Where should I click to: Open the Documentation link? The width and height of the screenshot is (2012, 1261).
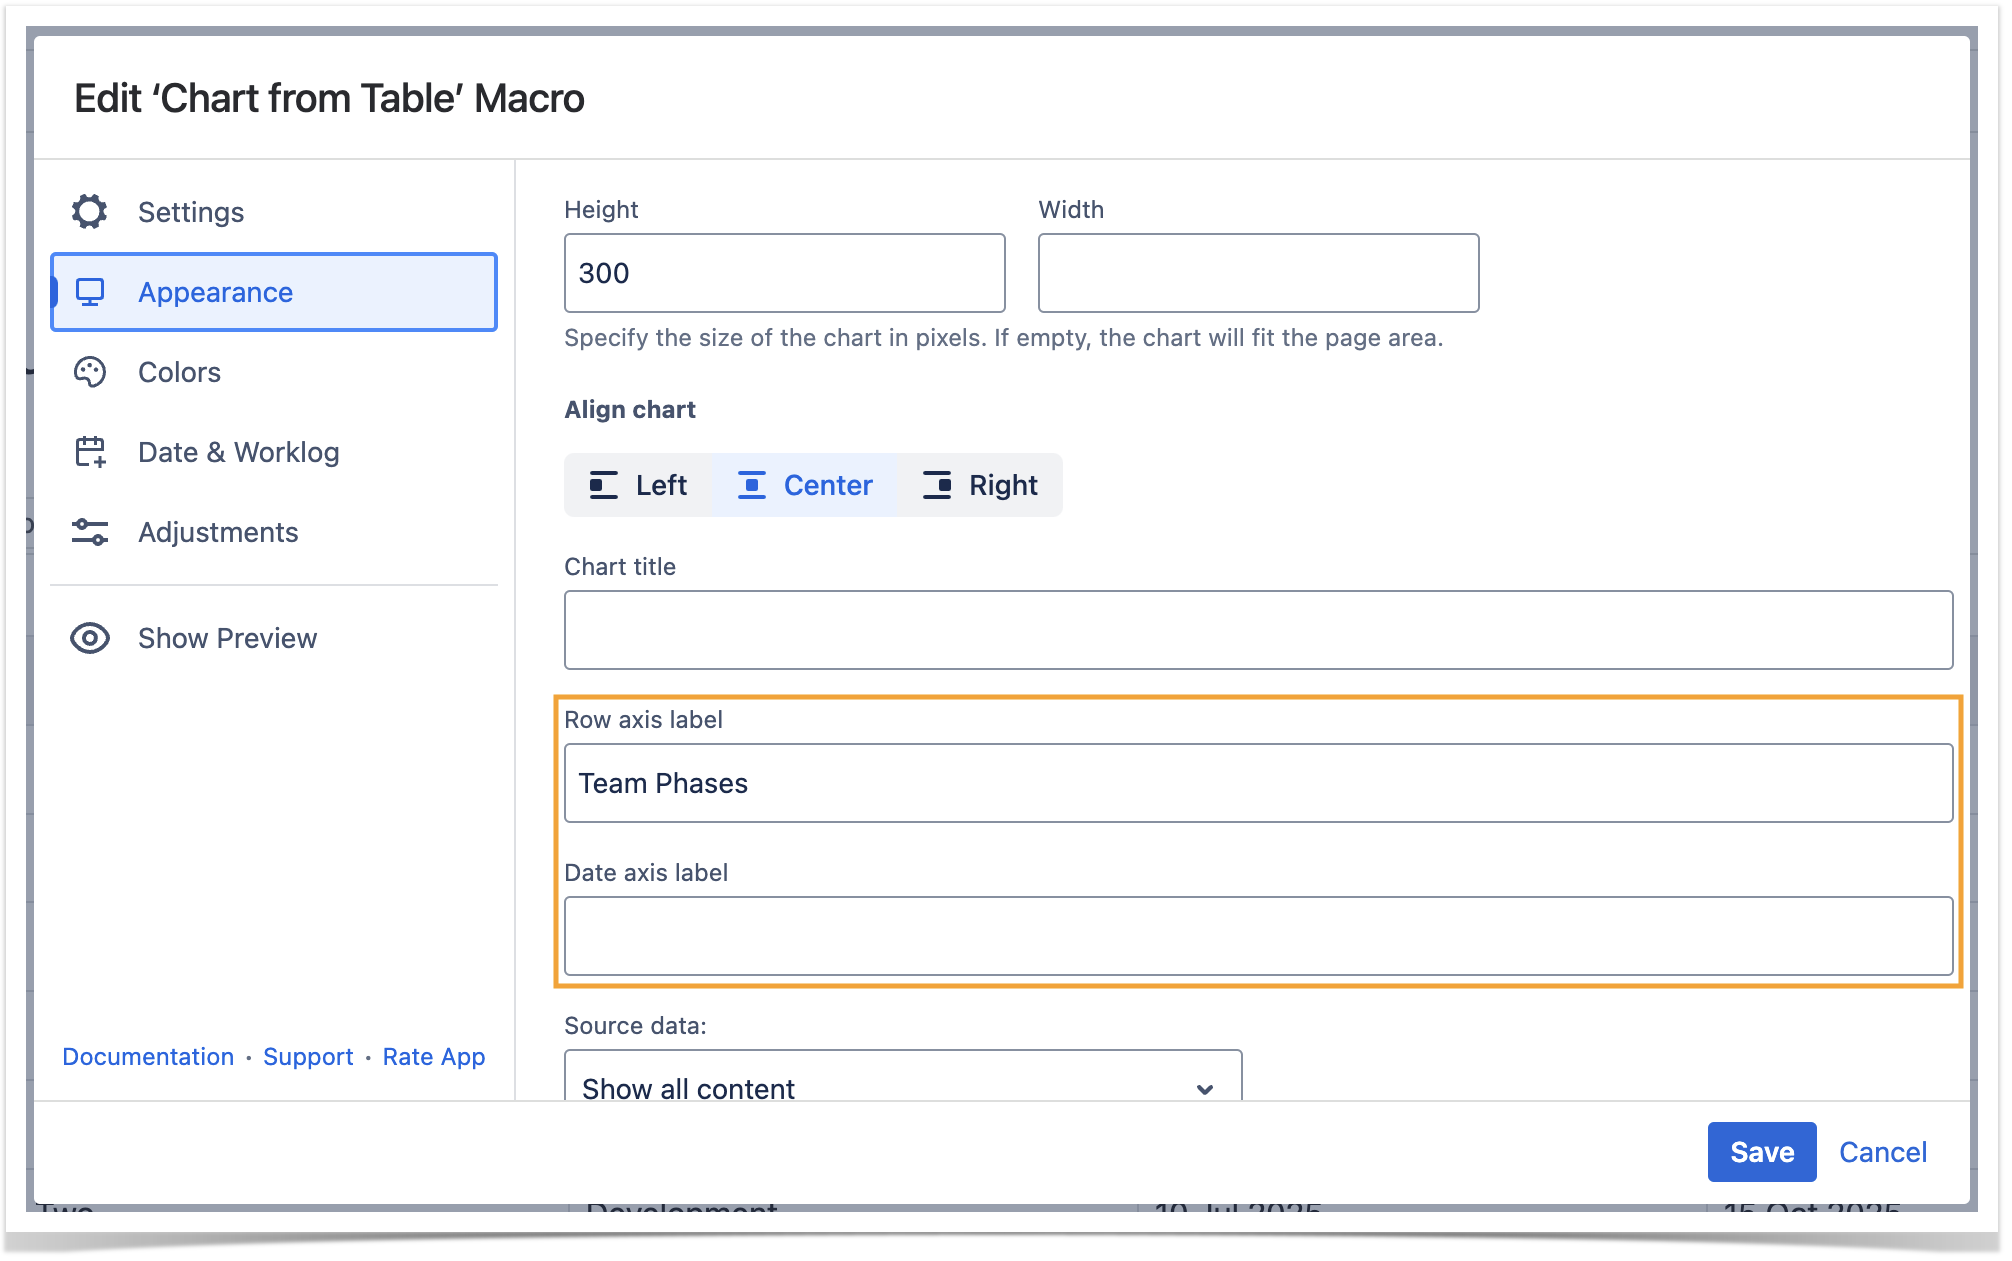click(x=148, y=1057)
